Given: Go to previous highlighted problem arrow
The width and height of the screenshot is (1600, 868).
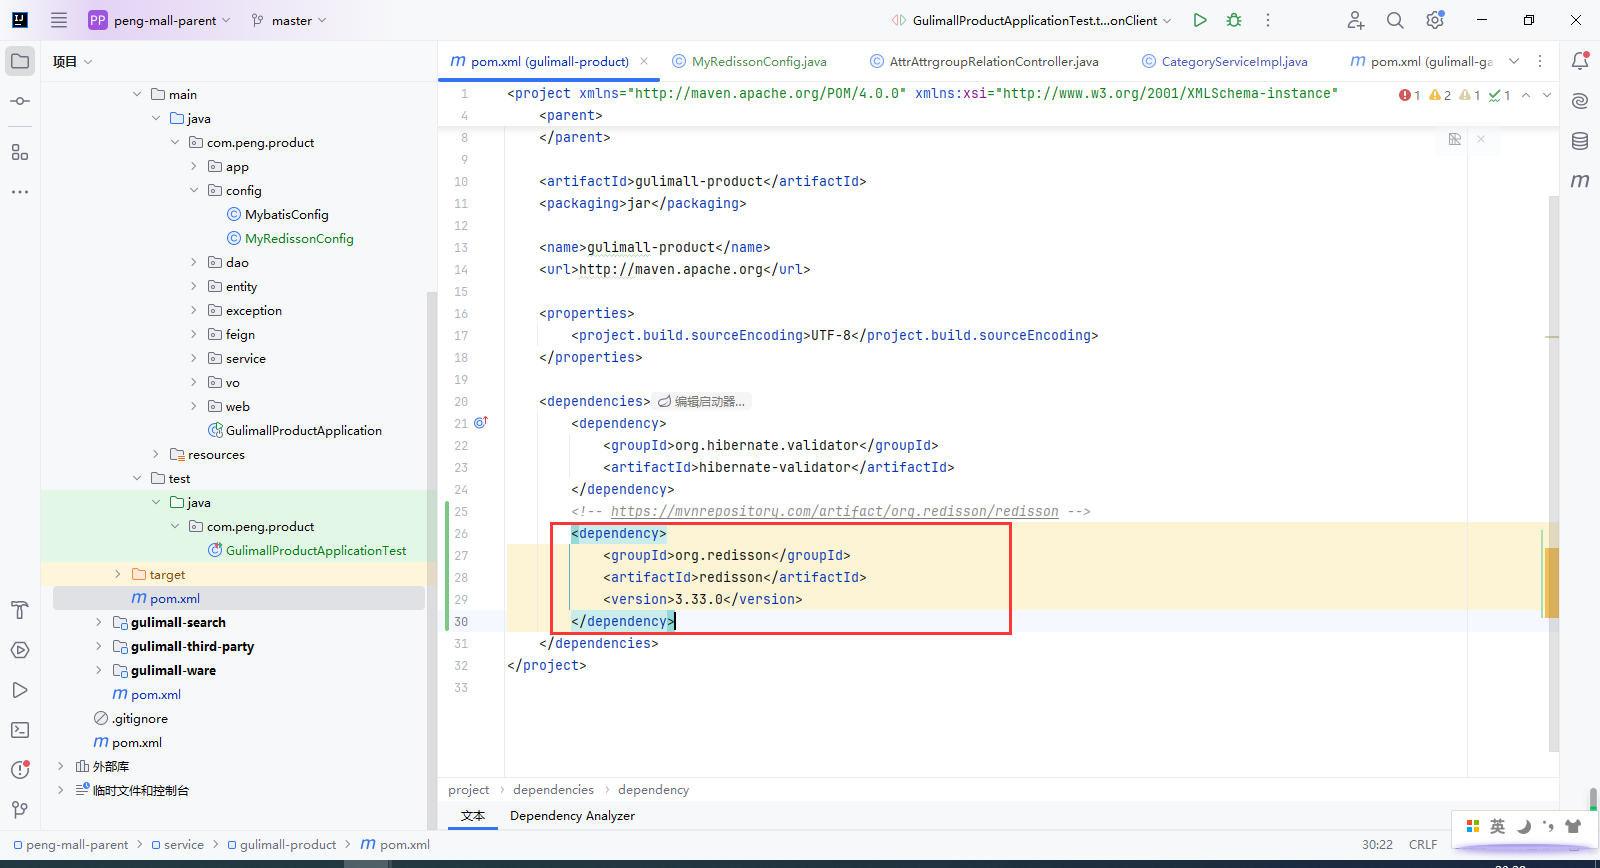Looking at the screenshot, I should tap(1526, 95).
